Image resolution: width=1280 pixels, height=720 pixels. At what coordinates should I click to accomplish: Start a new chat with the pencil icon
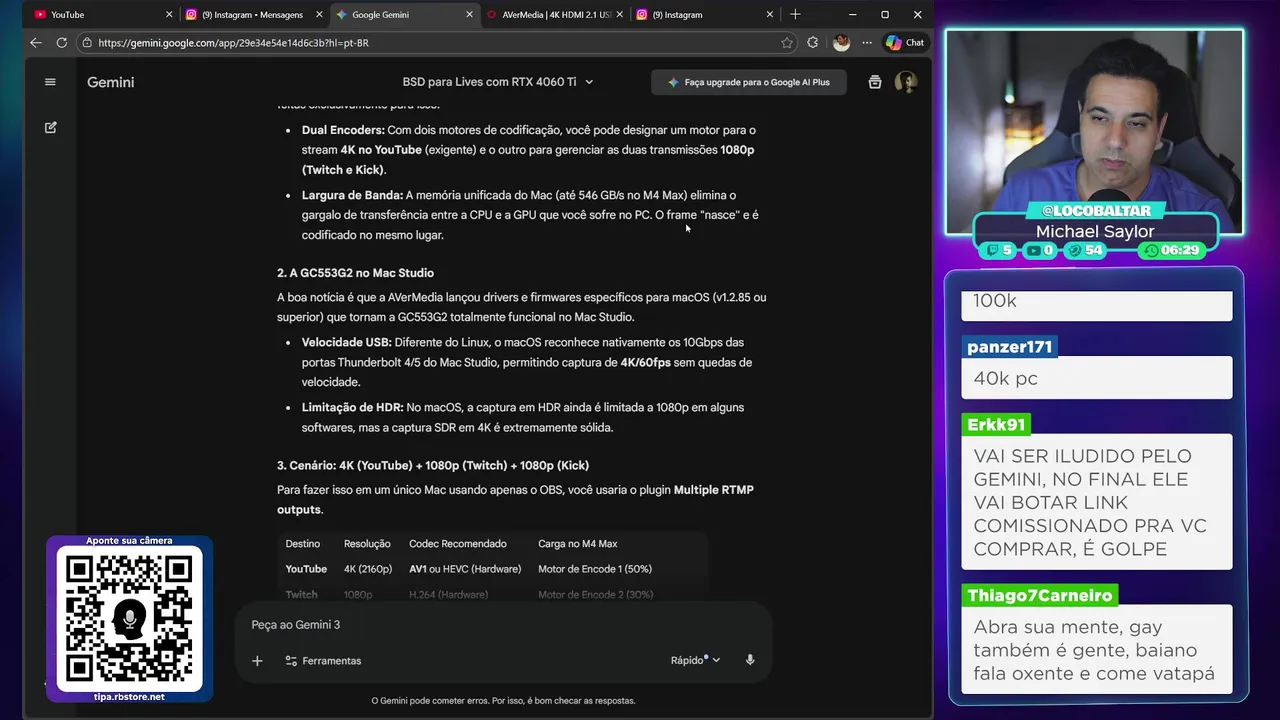pos(50,128)
